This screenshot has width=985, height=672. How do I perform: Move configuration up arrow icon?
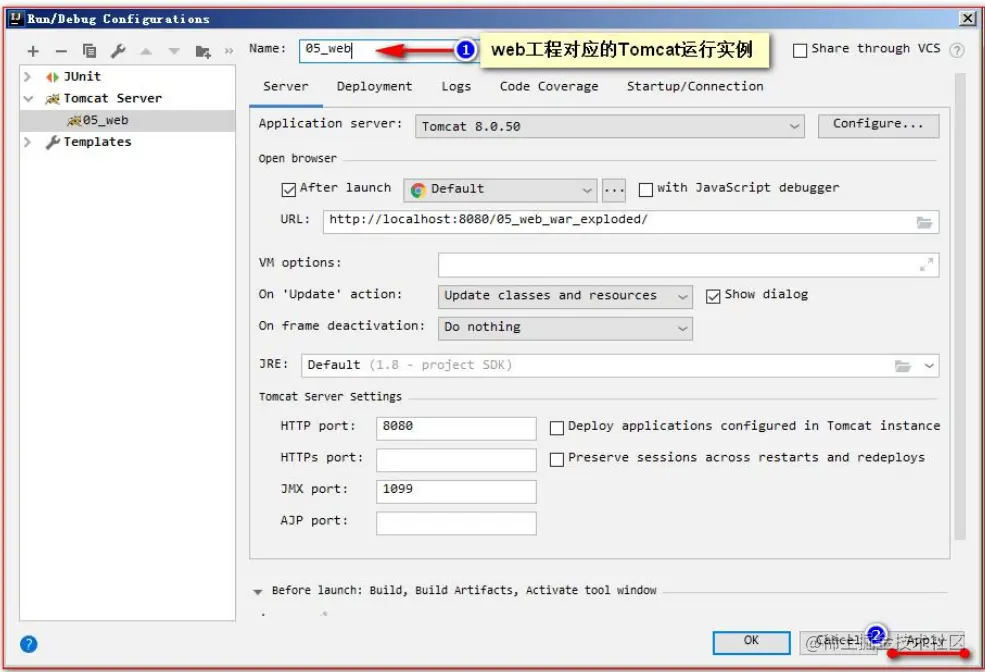[x=146, y=51]
